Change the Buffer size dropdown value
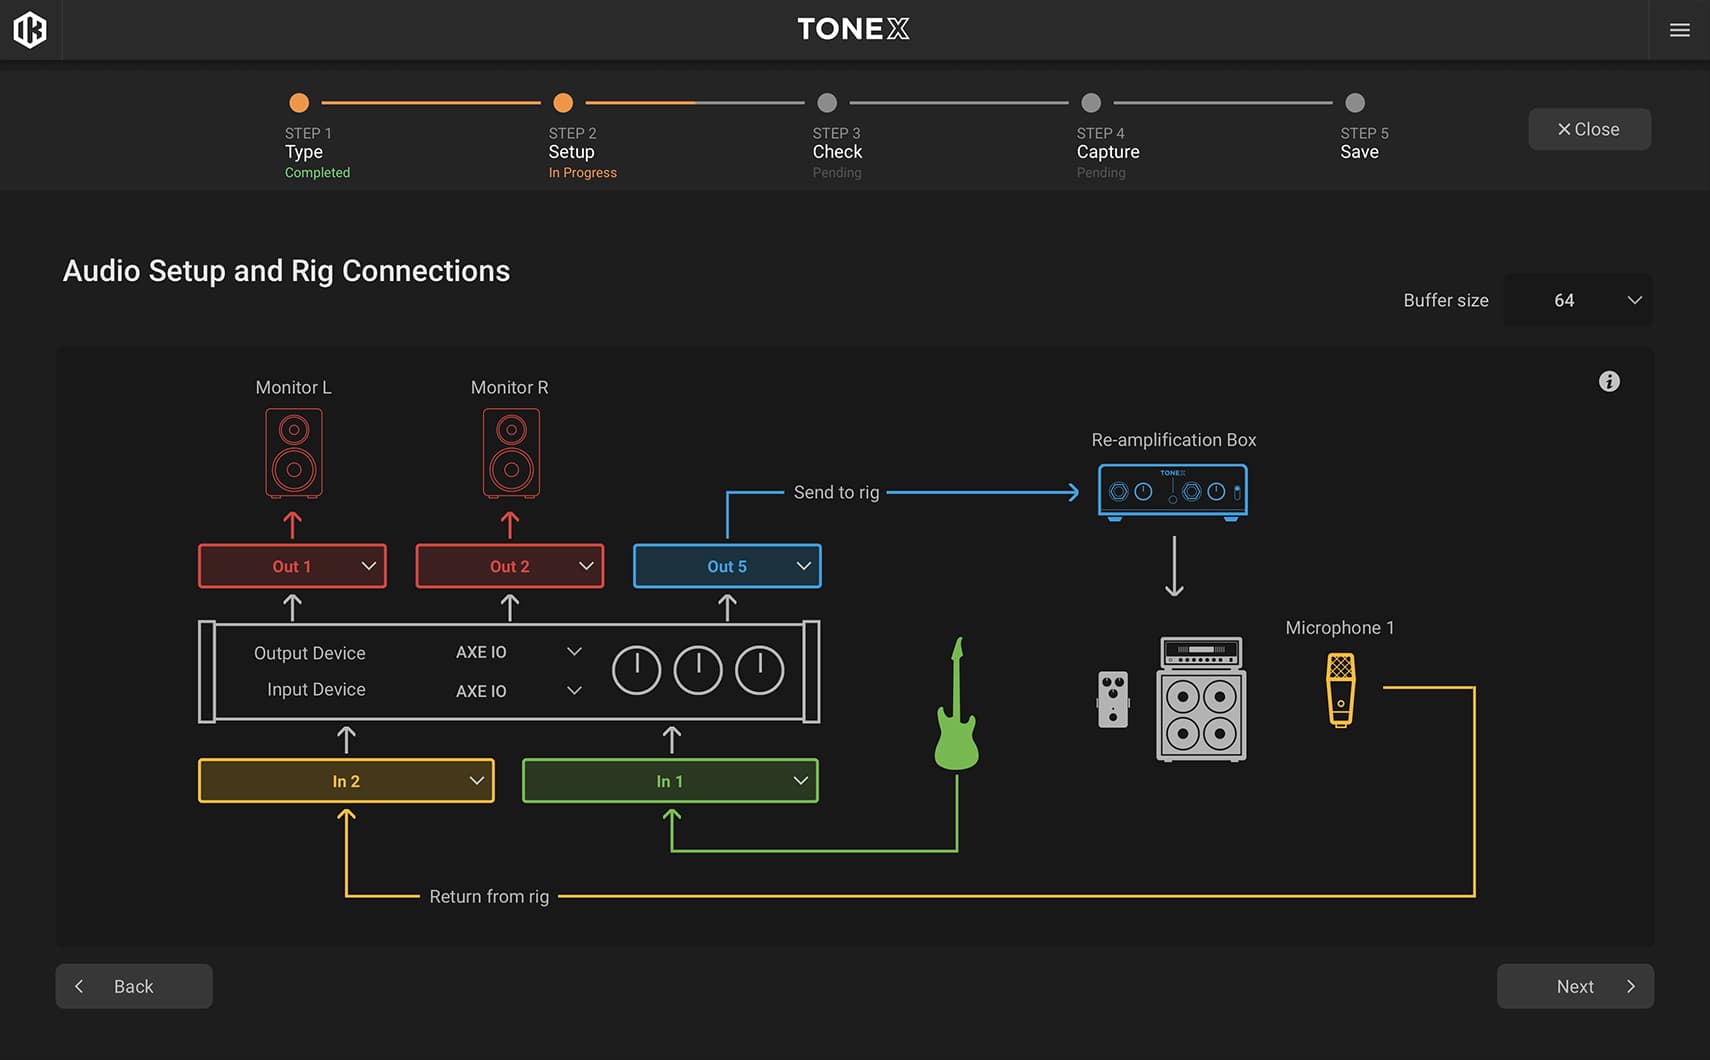The image size is (1710, 1060). coord(1578,300)
